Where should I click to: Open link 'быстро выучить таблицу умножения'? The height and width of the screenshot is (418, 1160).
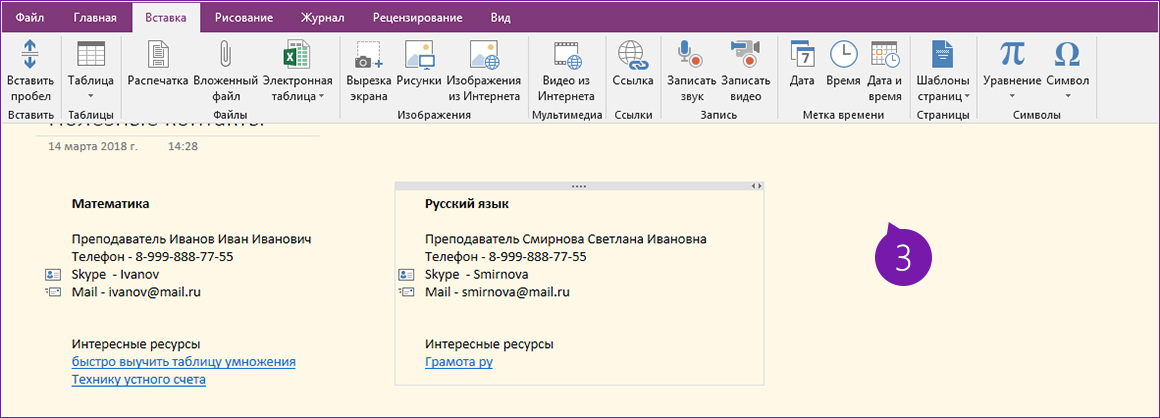(183, 362)
